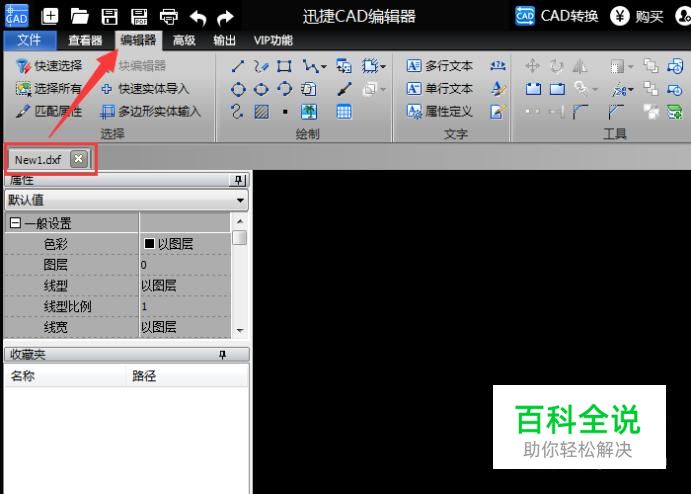Click the stacked pages copy icon
Image resolution: width=691 pixels, height=494 pixels.
308,89
